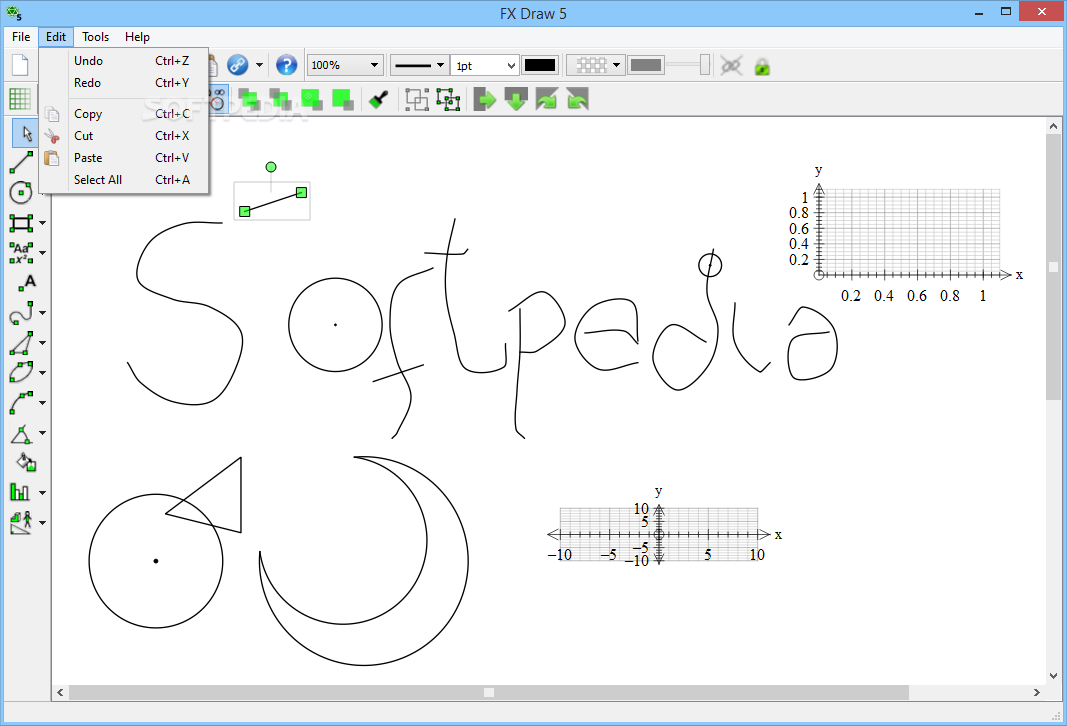The image size is (1067, 726).
Task: Toggle the green padlock lock icon
Action: (762, 66)
